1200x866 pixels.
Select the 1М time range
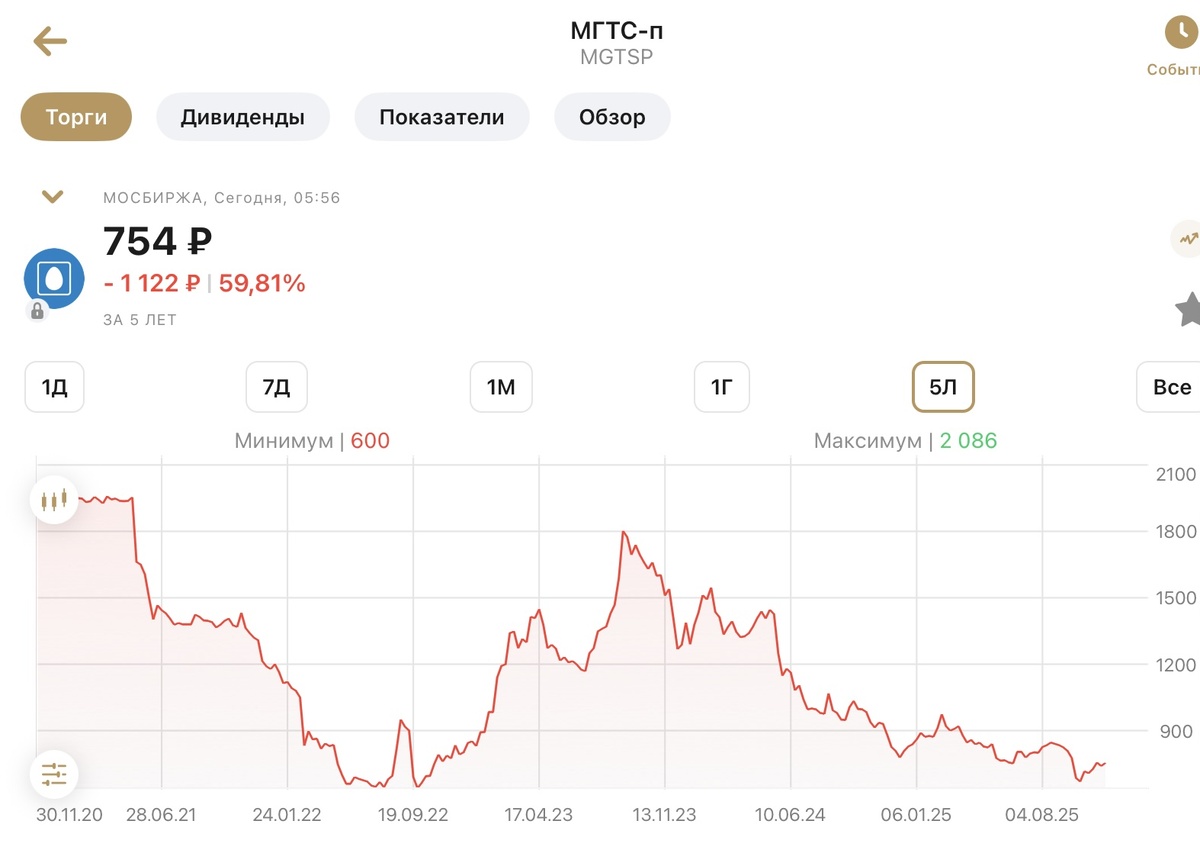coord(501,387)
